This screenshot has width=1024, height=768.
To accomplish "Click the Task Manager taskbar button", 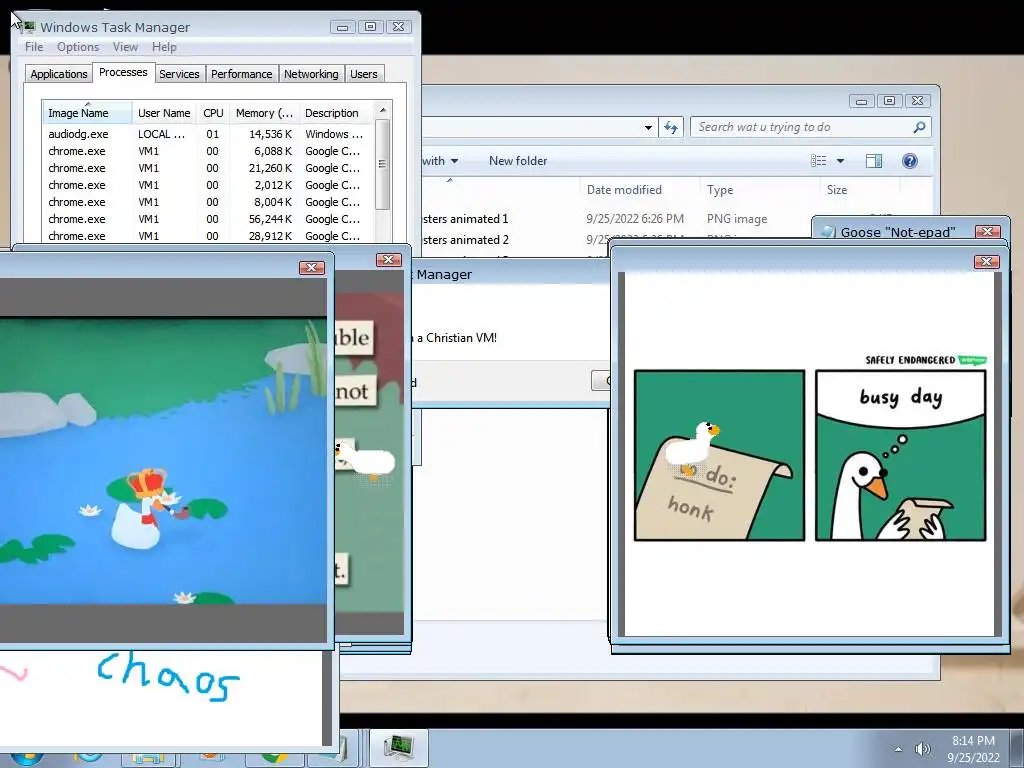I will (x=398, y=748).
